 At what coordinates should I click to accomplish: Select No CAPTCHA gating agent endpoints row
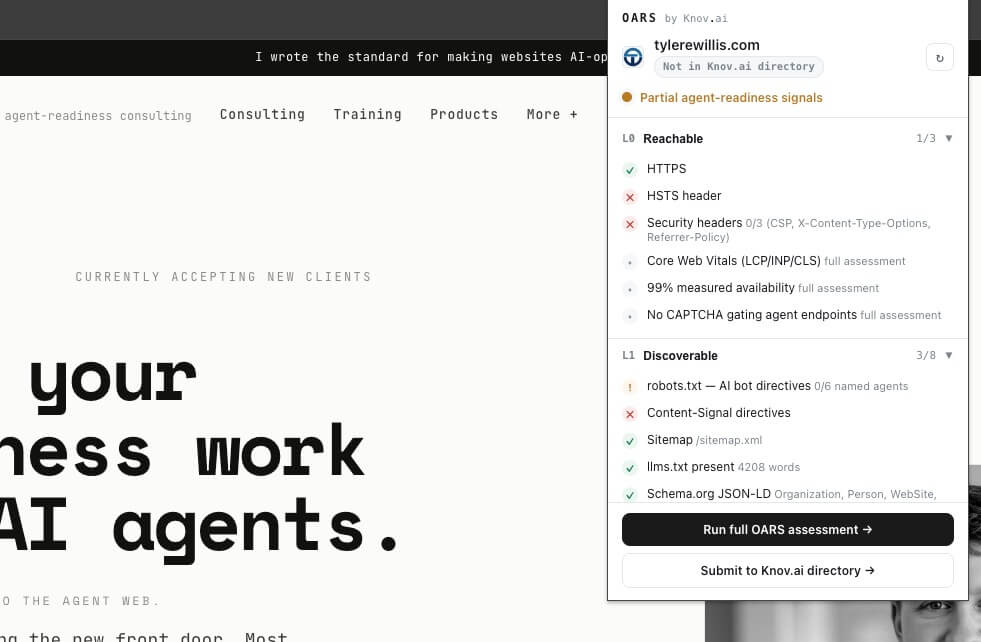pos(794,315)
